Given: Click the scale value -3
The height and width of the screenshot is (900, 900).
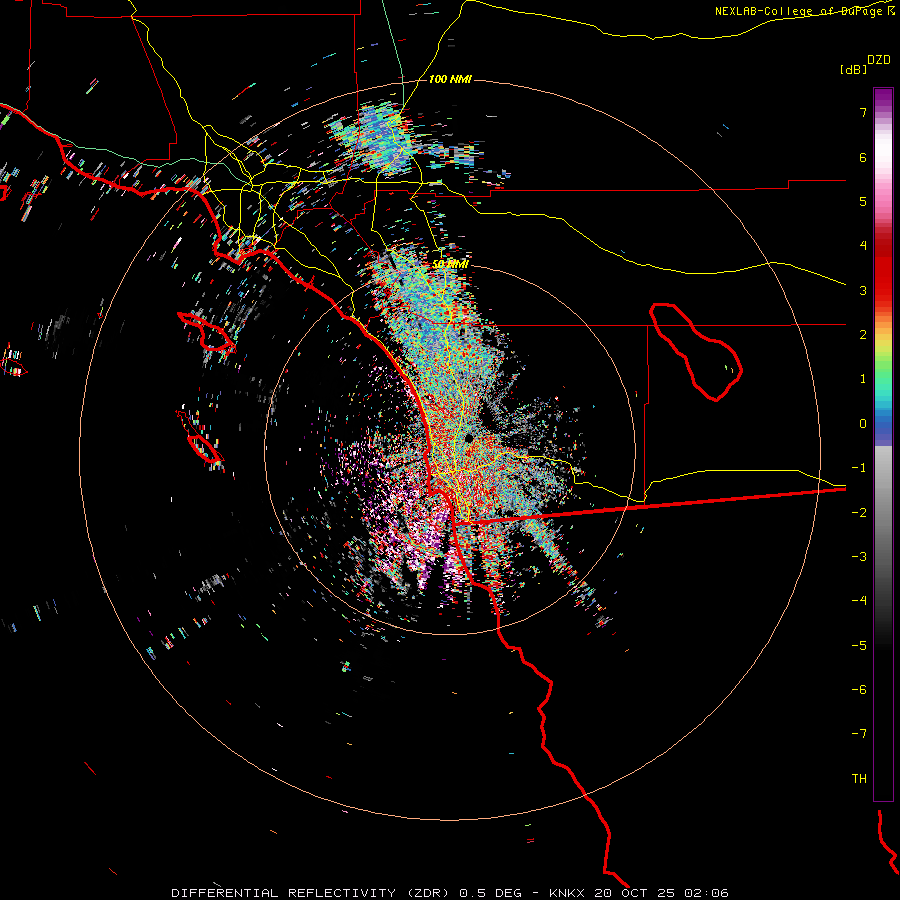Looking at the screenshot, I should point(859,557).
